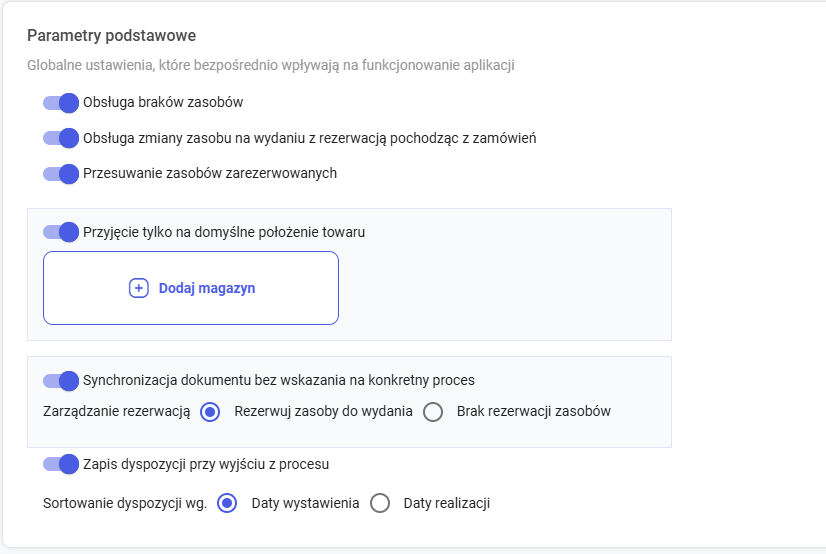Viewport: 826px width, 554px height.
Task: Click the plus icon in the add warehouse box
Action: pos(139,288)
